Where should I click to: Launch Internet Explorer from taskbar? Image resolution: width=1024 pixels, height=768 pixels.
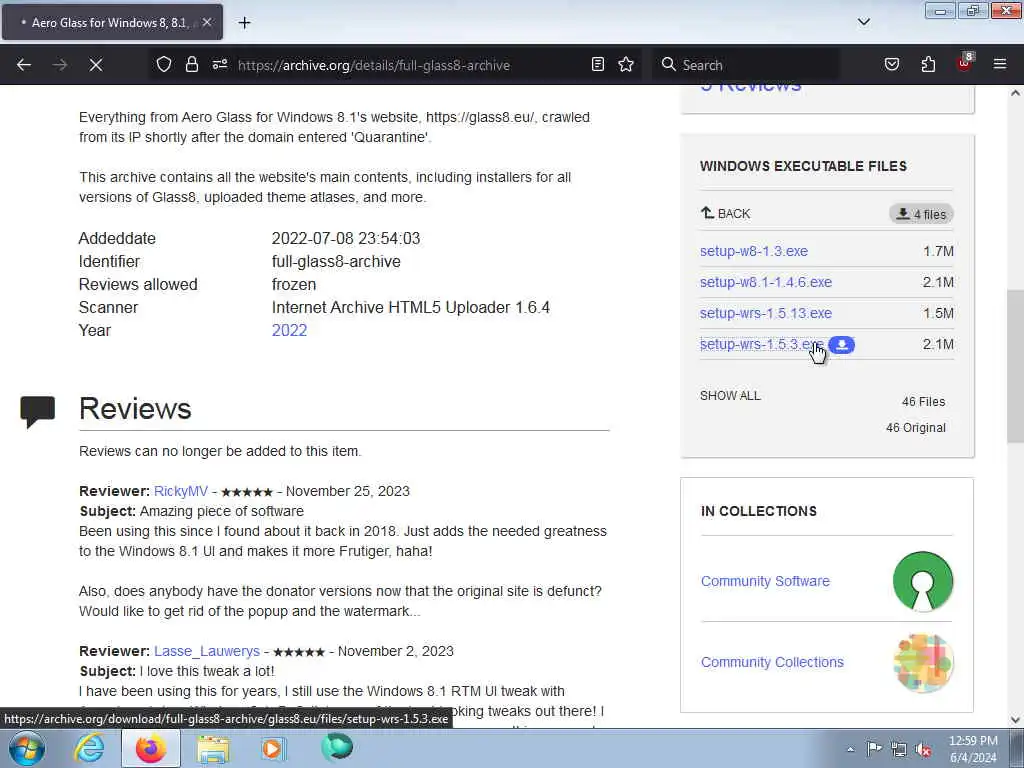pos(89,748)
